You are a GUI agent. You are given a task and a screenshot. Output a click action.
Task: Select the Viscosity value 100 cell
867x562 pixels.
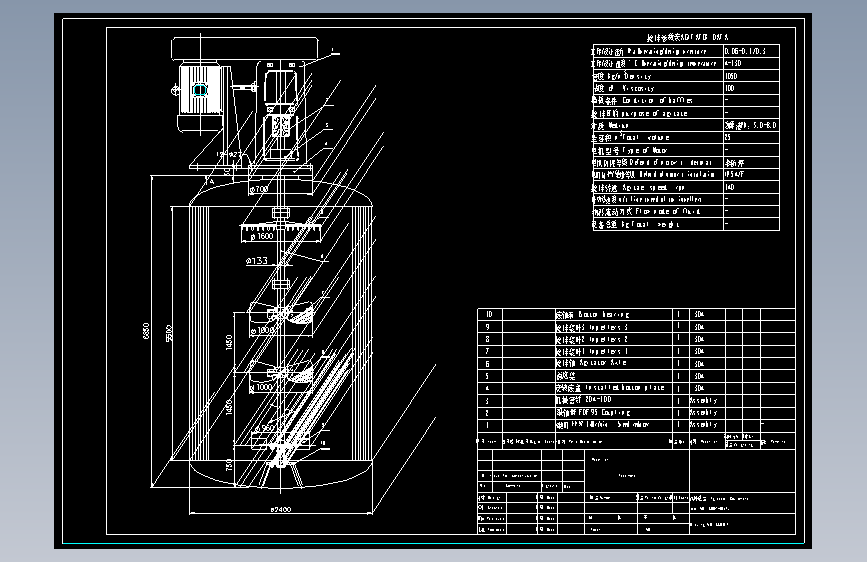coord(751,88)
